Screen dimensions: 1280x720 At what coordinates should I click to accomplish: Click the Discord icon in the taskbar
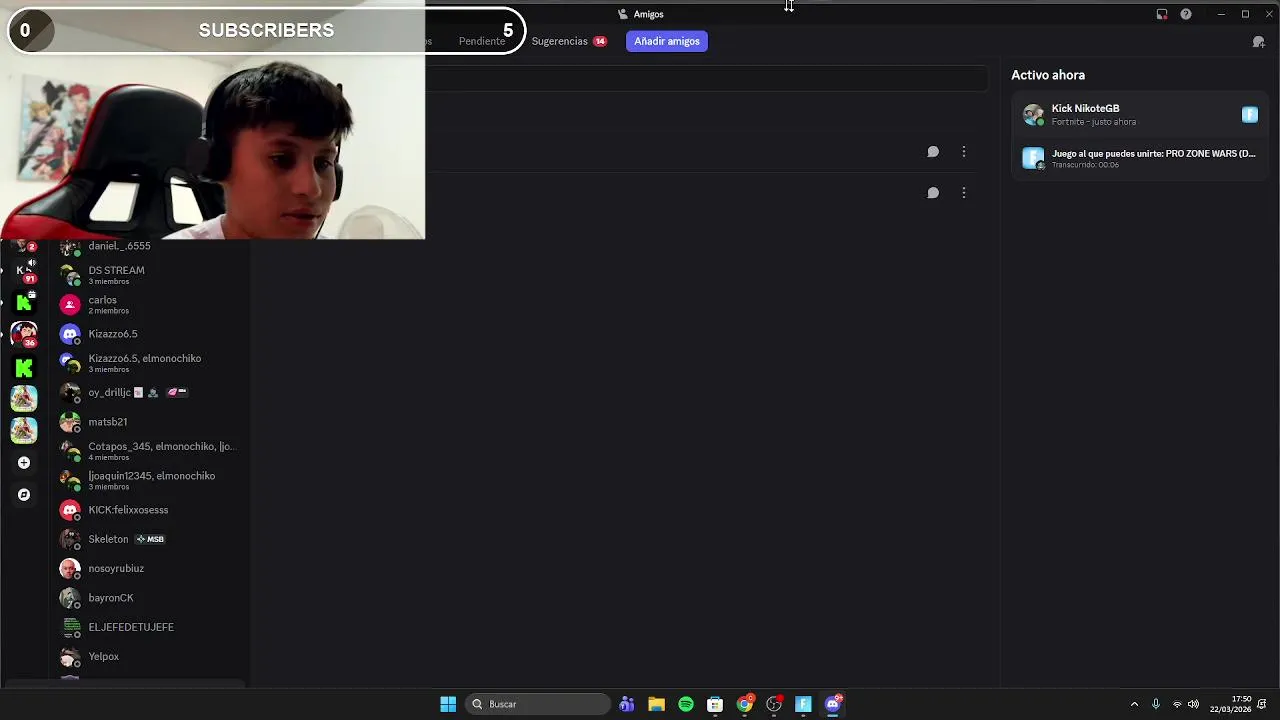pyautogui.click(x=833, y=704)
